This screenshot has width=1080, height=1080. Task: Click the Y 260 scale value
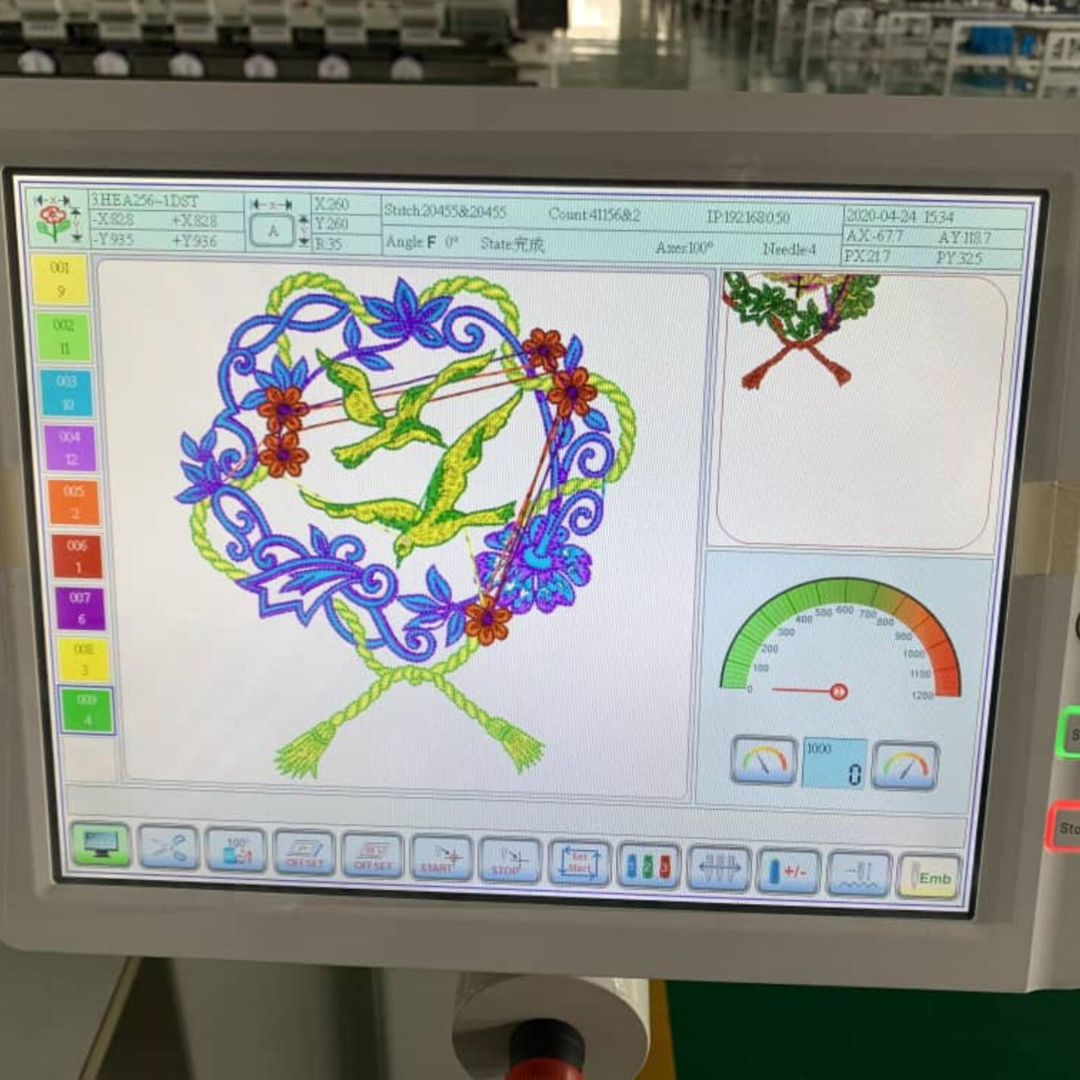pos(332,224)
